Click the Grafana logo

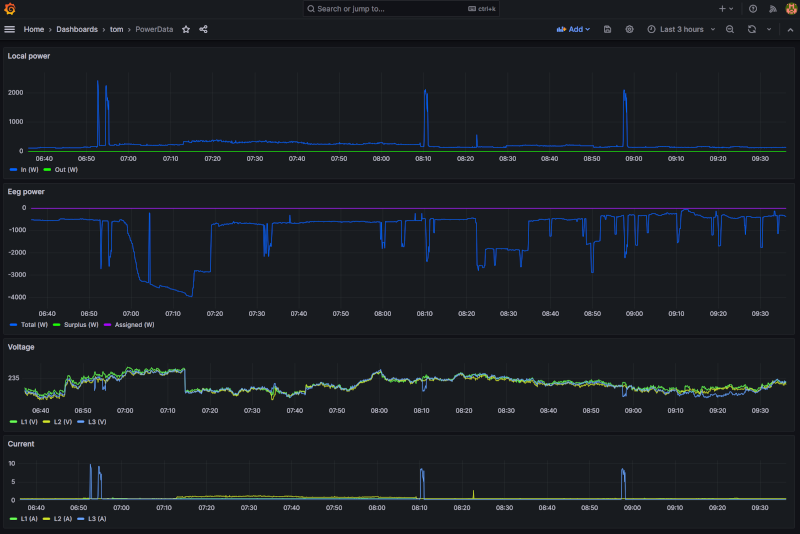point(11,8)
